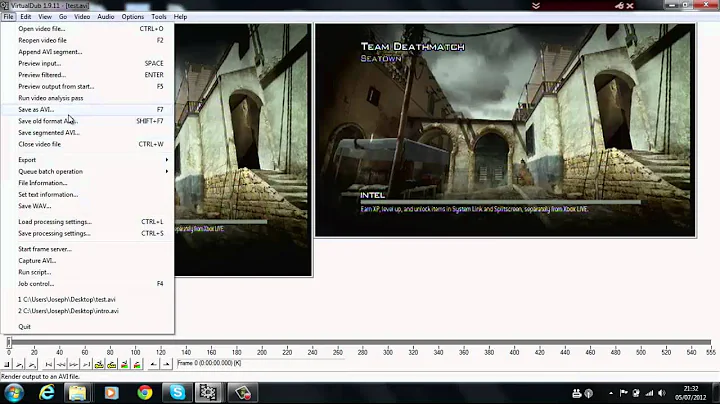
Task: Open Skype from the taskbar
Action: [177, 393]
